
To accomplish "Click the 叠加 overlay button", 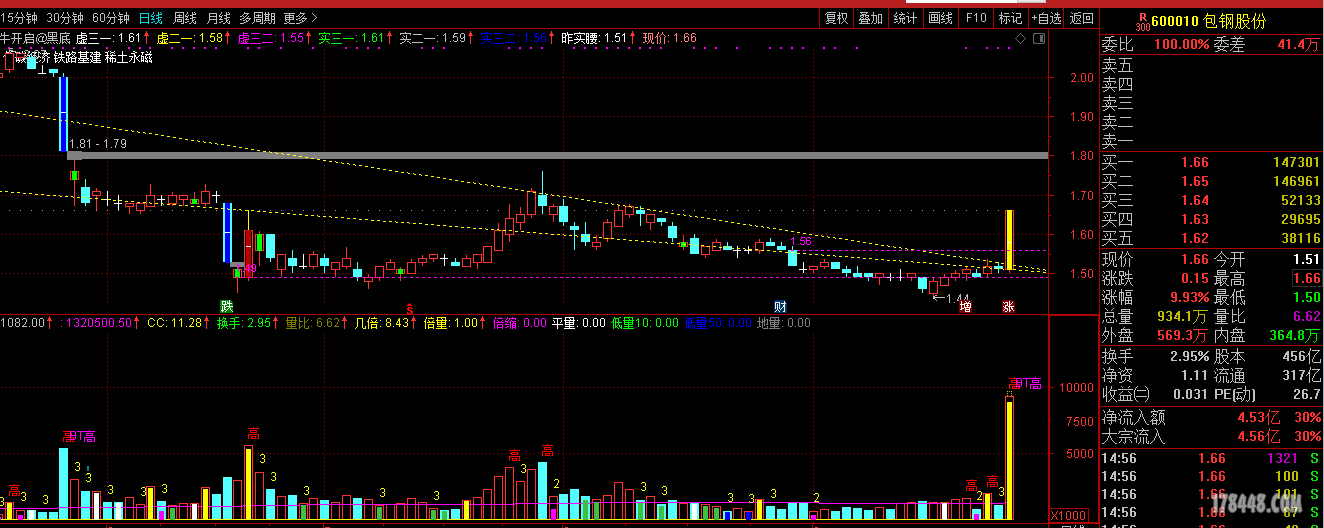I will point(870,18).
